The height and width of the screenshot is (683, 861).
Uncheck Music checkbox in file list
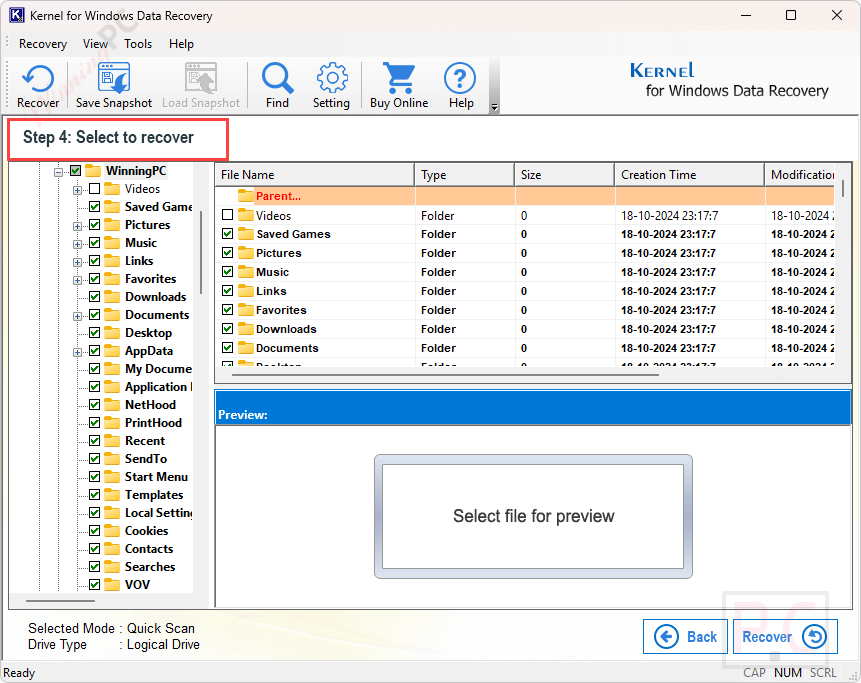[x=227, y=272]
